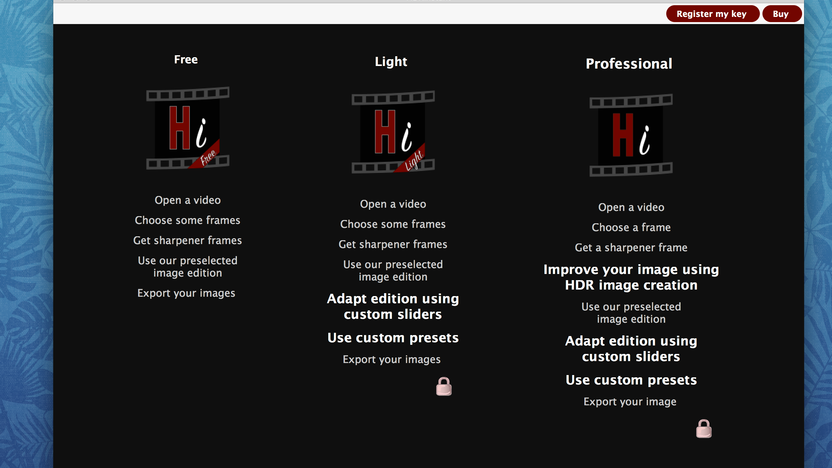Click 'Export your images' under the Light edition

pyautogui.click(x=392, y=359)
